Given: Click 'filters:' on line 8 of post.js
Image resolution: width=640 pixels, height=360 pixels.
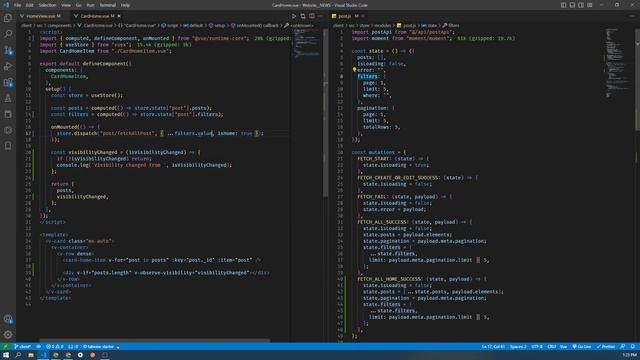Looking at the screenshot, I should (368, 76).
